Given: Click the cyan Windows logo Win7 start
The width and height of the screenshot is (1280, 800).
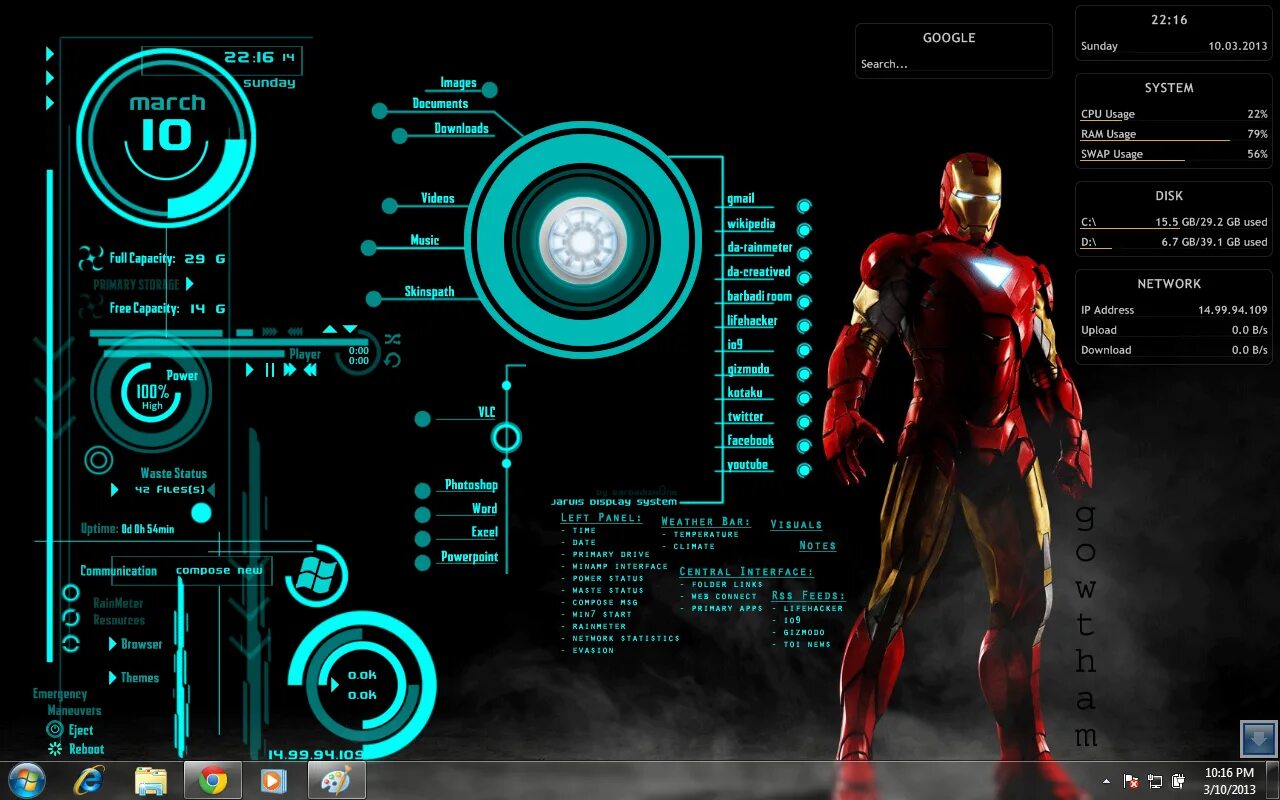Looking at the screenshot, I should (316, 575).
